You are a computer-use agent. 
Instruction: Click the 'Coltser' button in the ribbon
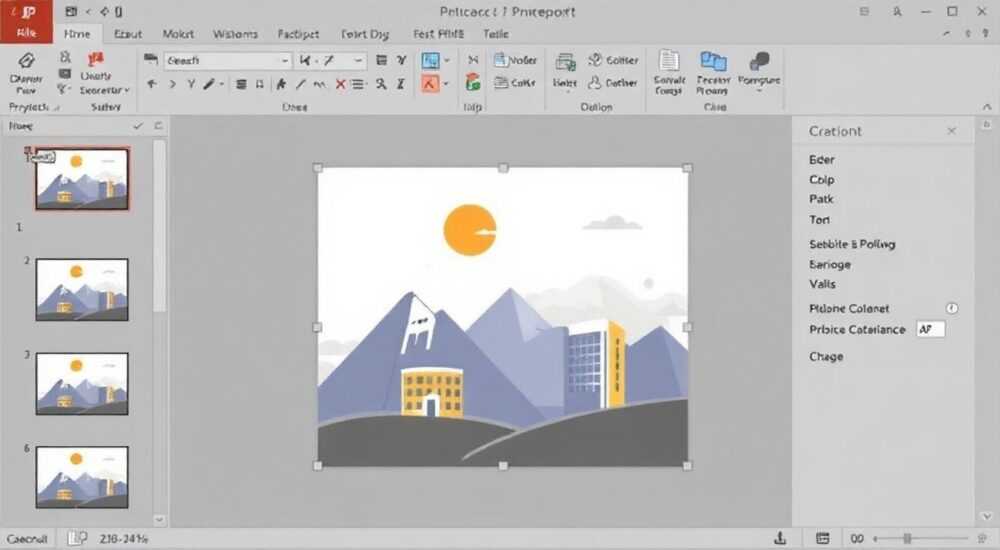pyautogui.click(x=613, y=60)
